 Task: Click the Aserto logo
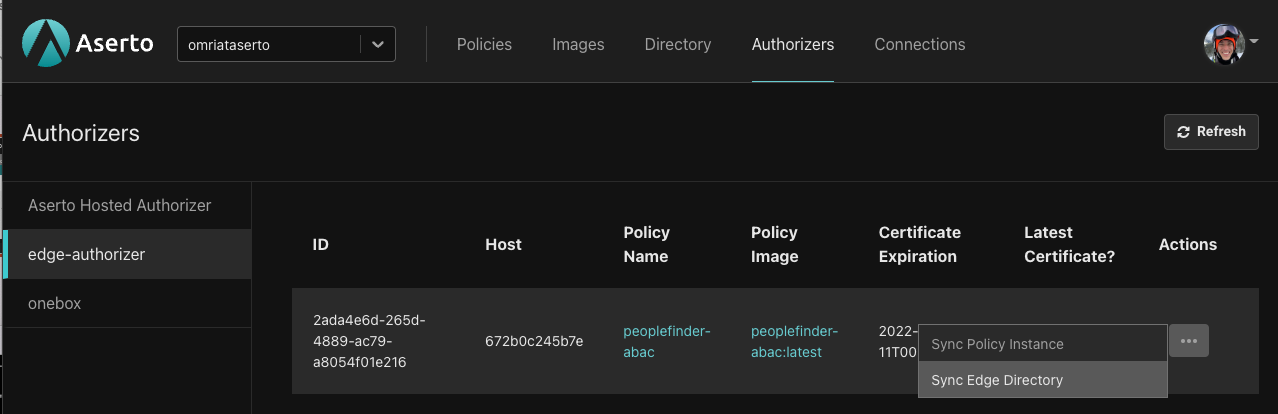point(87,44)
